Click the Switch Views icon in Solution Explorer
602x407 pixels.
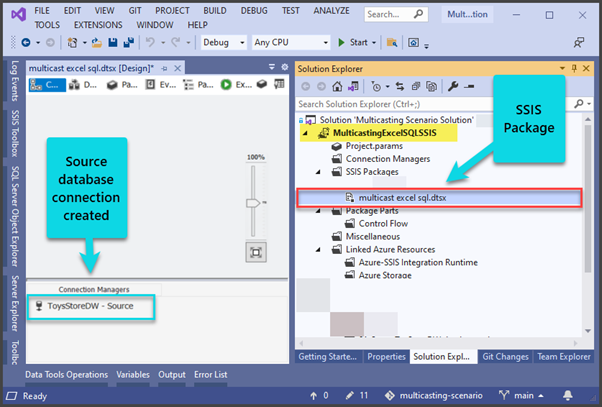click(353, 87)
